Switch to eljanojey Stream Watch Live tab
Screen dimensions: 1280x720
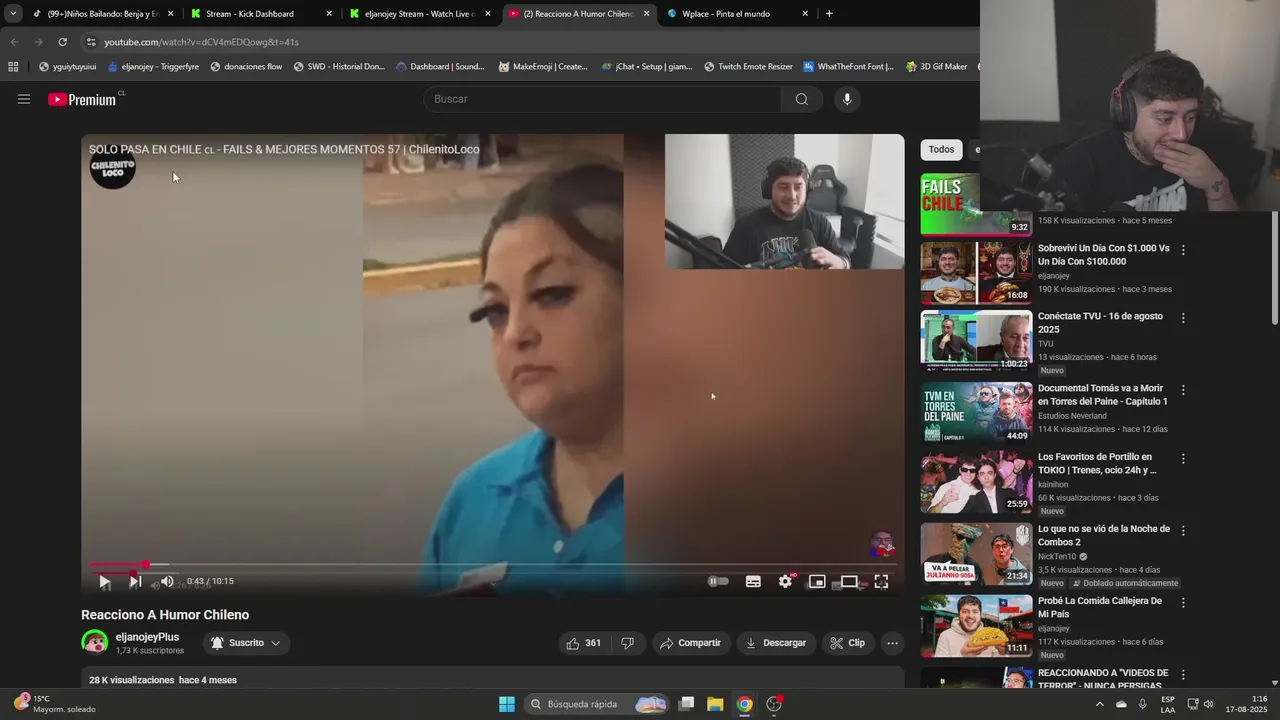coord(420,14)
